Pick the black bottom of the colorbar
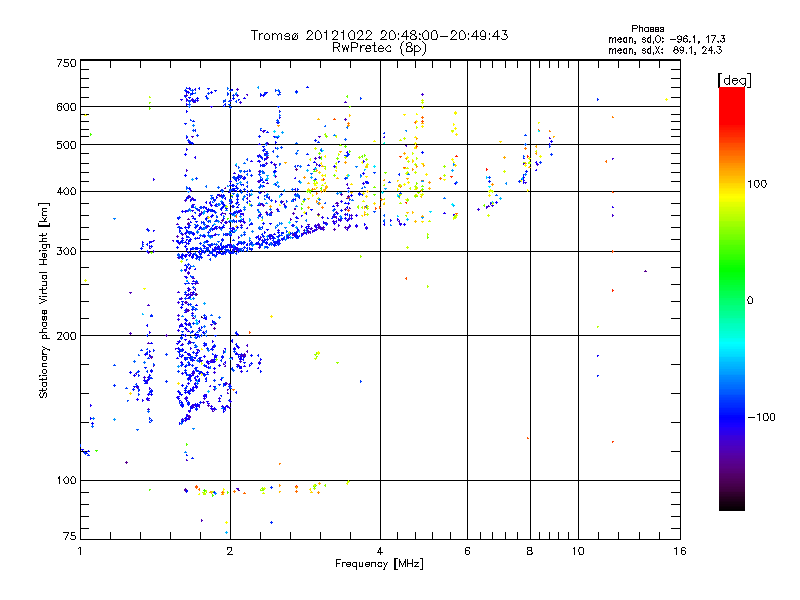800x600 pixels. click(x=732, y=504)
